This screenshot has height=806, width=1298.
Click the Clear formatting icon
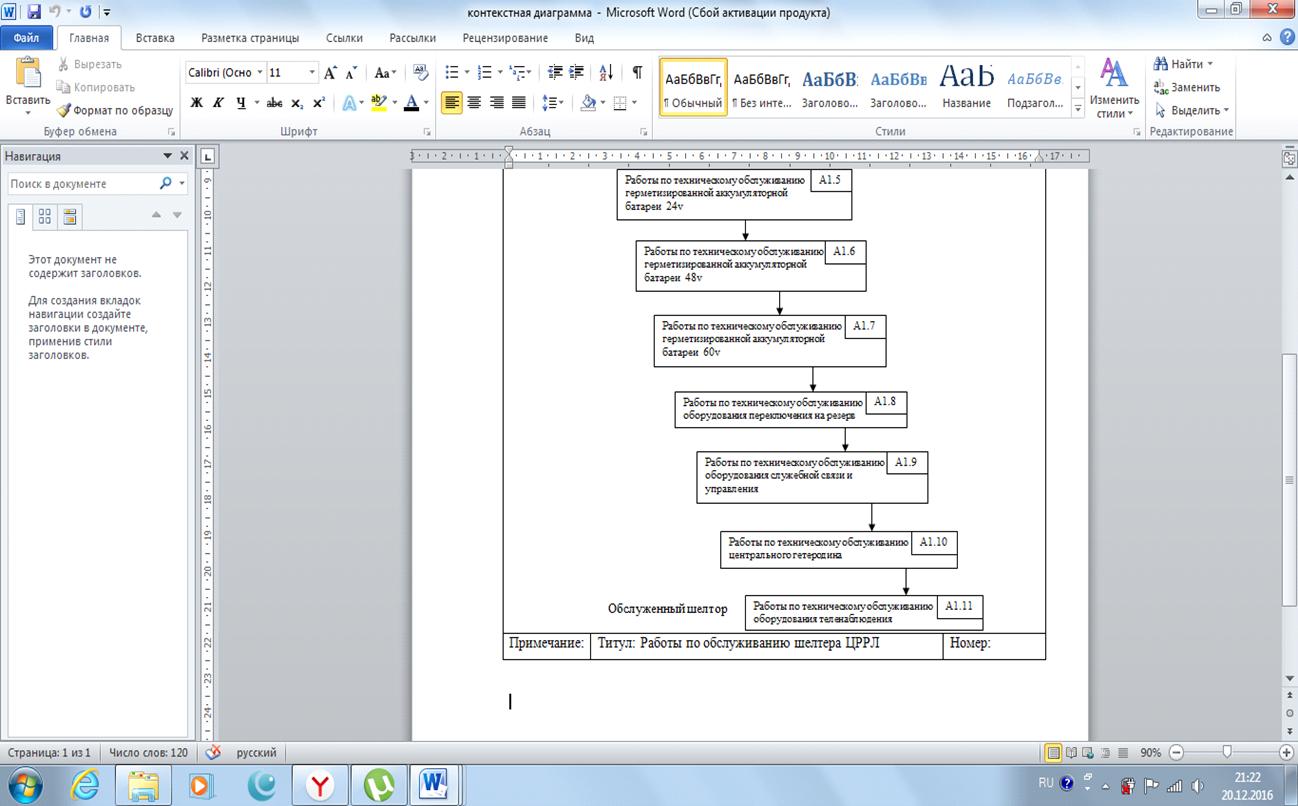(420, 73)
